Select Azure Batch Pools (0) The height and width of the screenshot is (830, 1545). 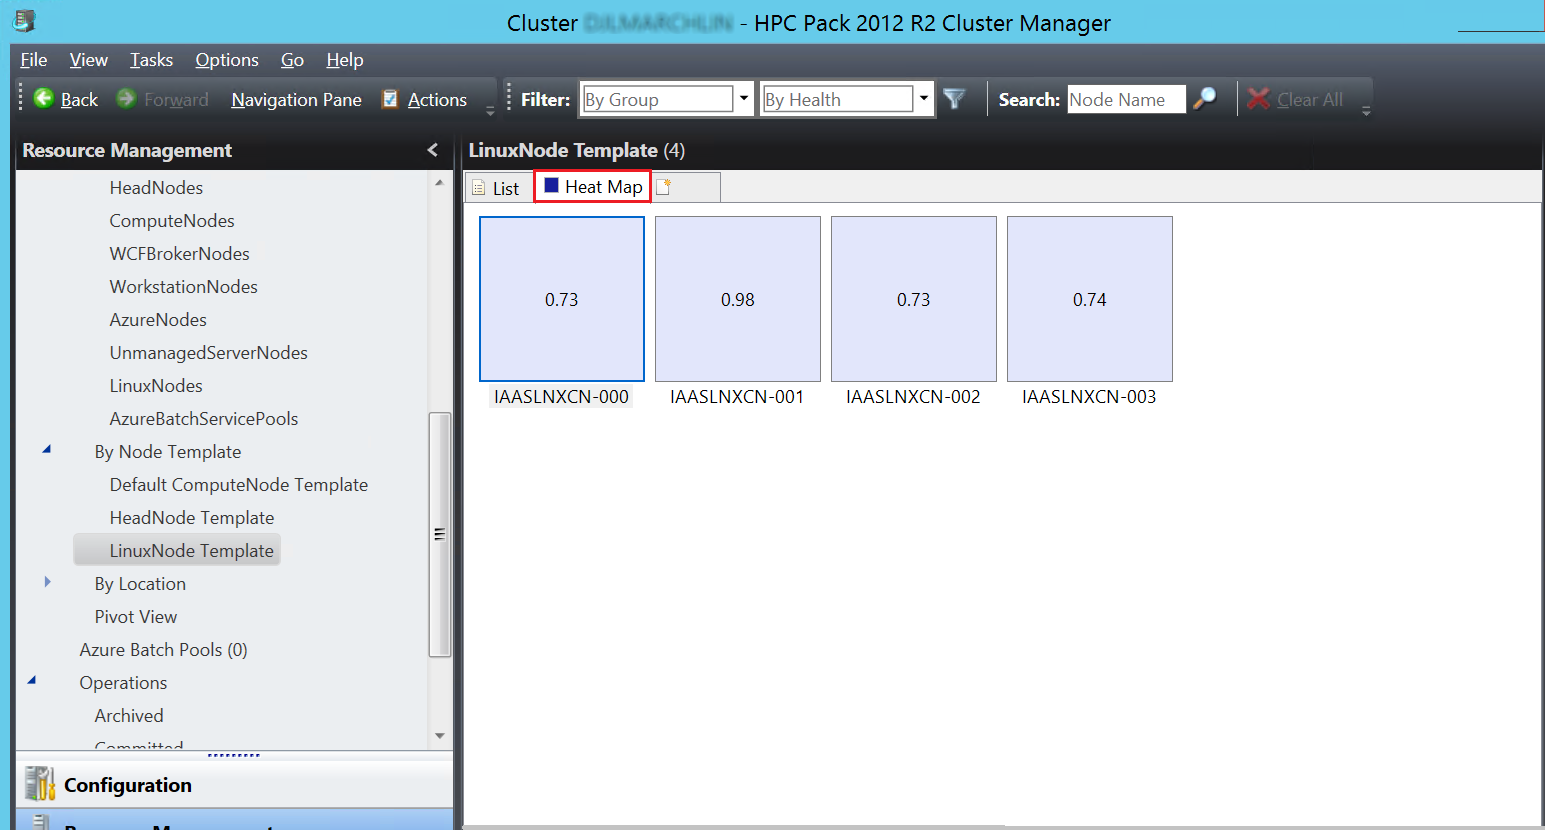(164, 650)
